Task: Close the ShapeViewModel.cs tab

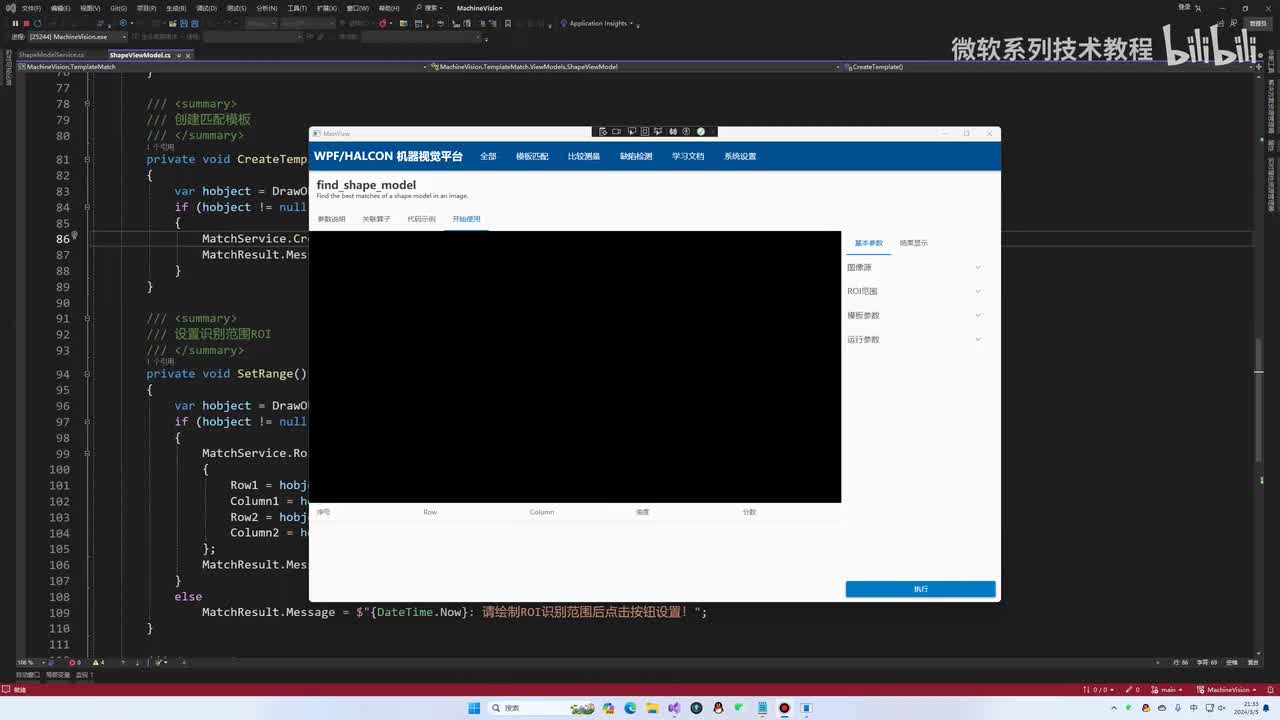Action: [187, 55]
